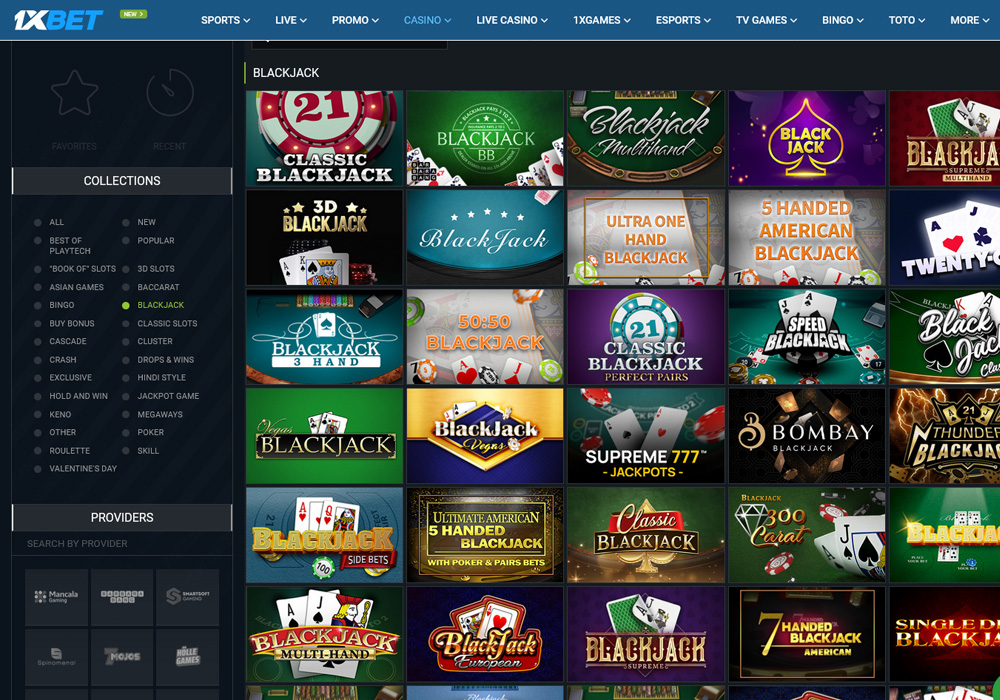Open the LIVE CASINO menu item
Screen dimensions: 1000x700
pyautogui.click(x=511, y=19)
